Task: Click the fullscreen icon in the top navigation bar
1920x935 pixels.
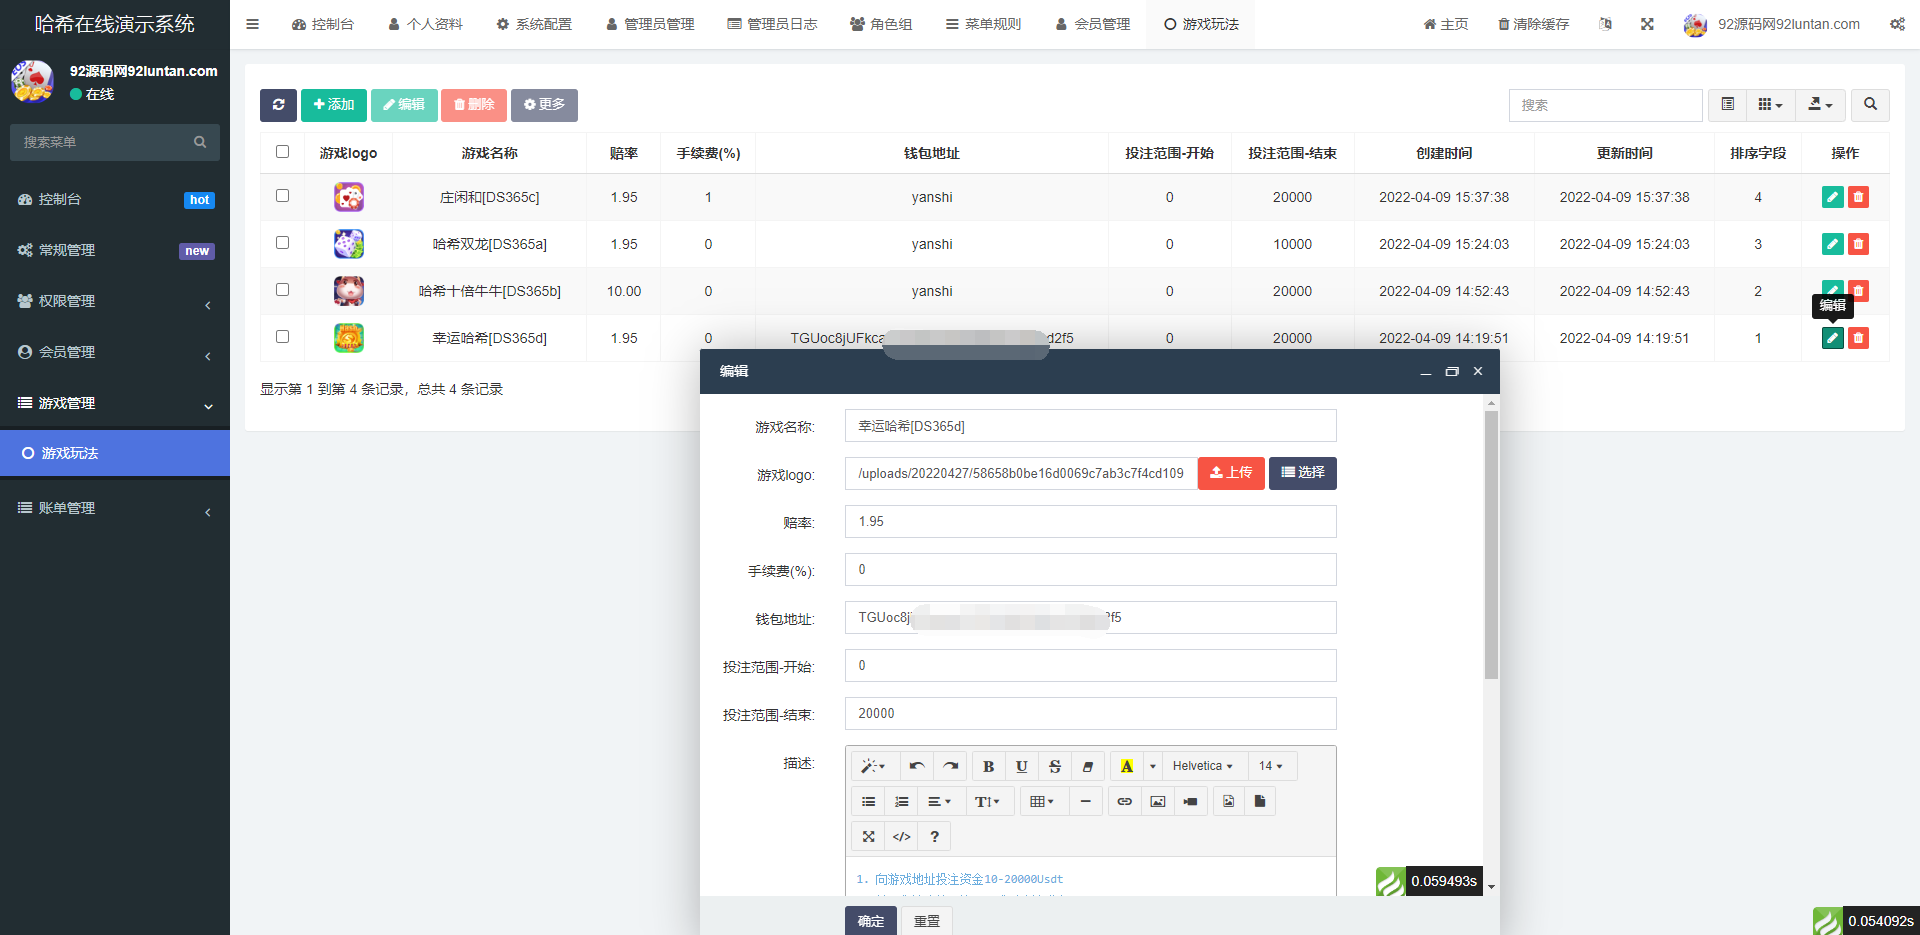Action: (1647, 24)
